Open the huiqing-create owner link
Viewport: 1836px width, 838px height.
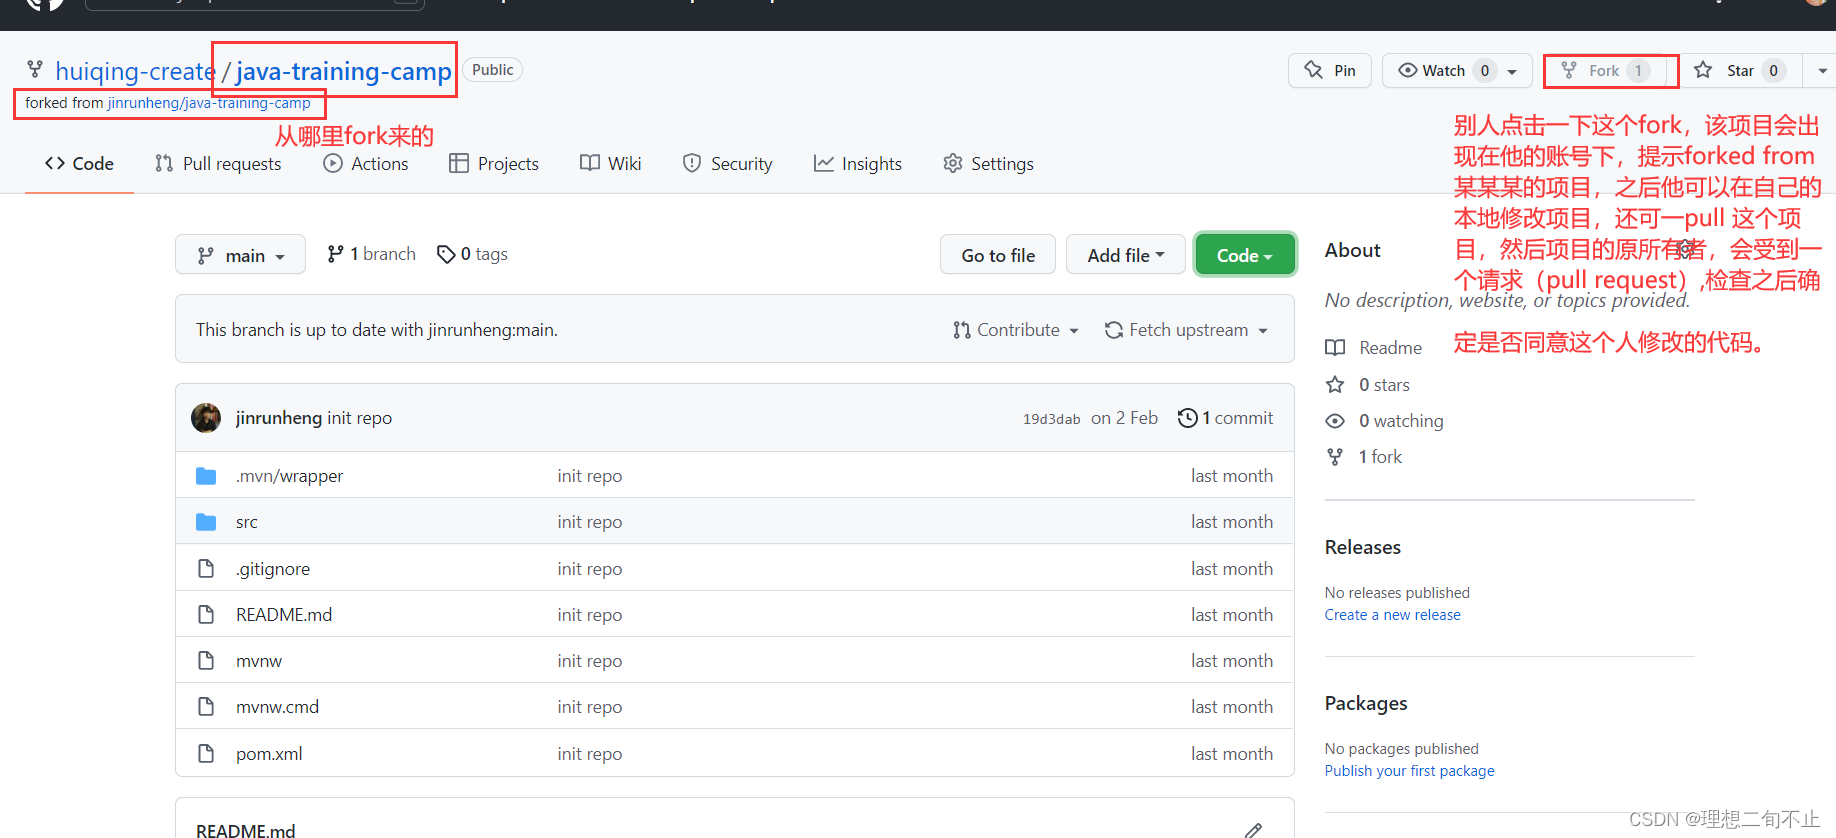pyautogui.click(x=136, y=71)
